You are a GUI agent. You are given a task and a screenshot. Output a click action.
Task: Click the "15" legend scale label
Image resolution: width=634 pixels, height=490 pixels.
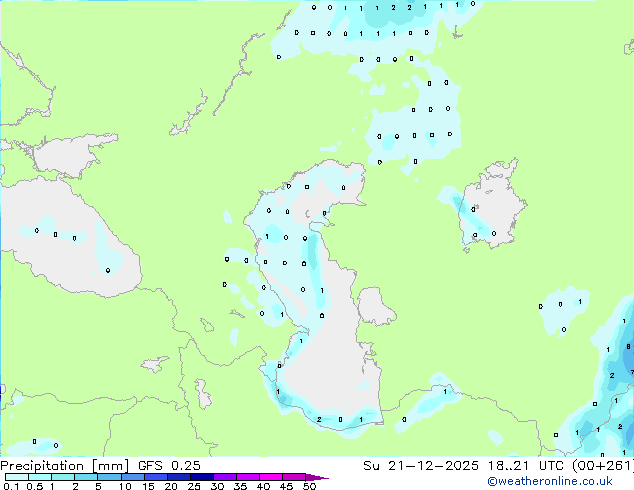[148, 486]
